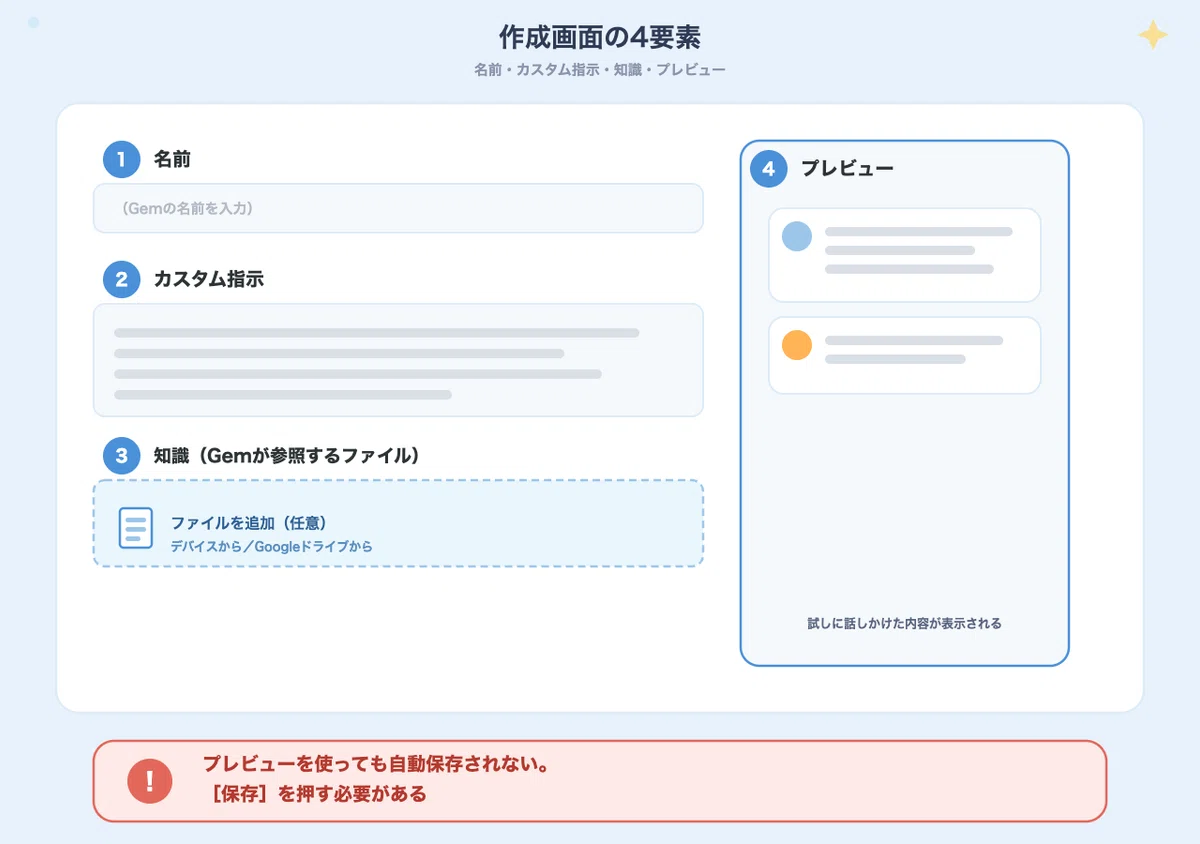Click 'プレビューを使っても自動保存されない。' warning text
Screen dimensions: 1200x844
coord(375,765)
